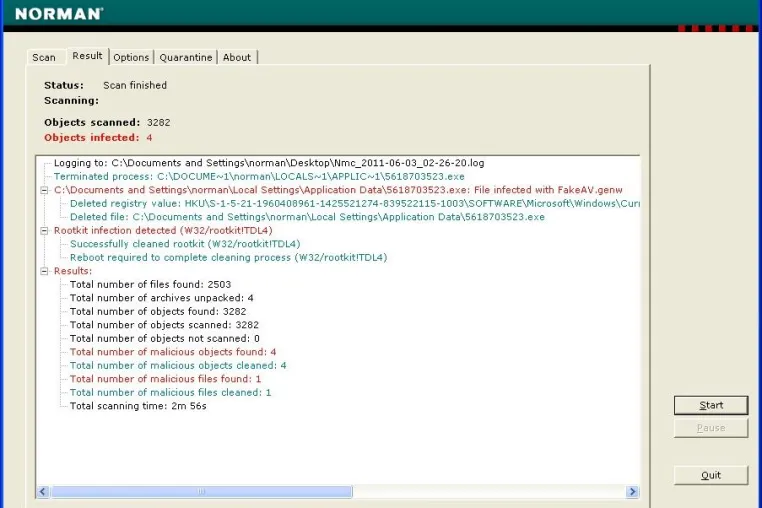Screen dimensions: 762x508
Task: Select 'Total number of objects scanned: 3282' row
Action: pyautogui.click(x=164, y=325)
